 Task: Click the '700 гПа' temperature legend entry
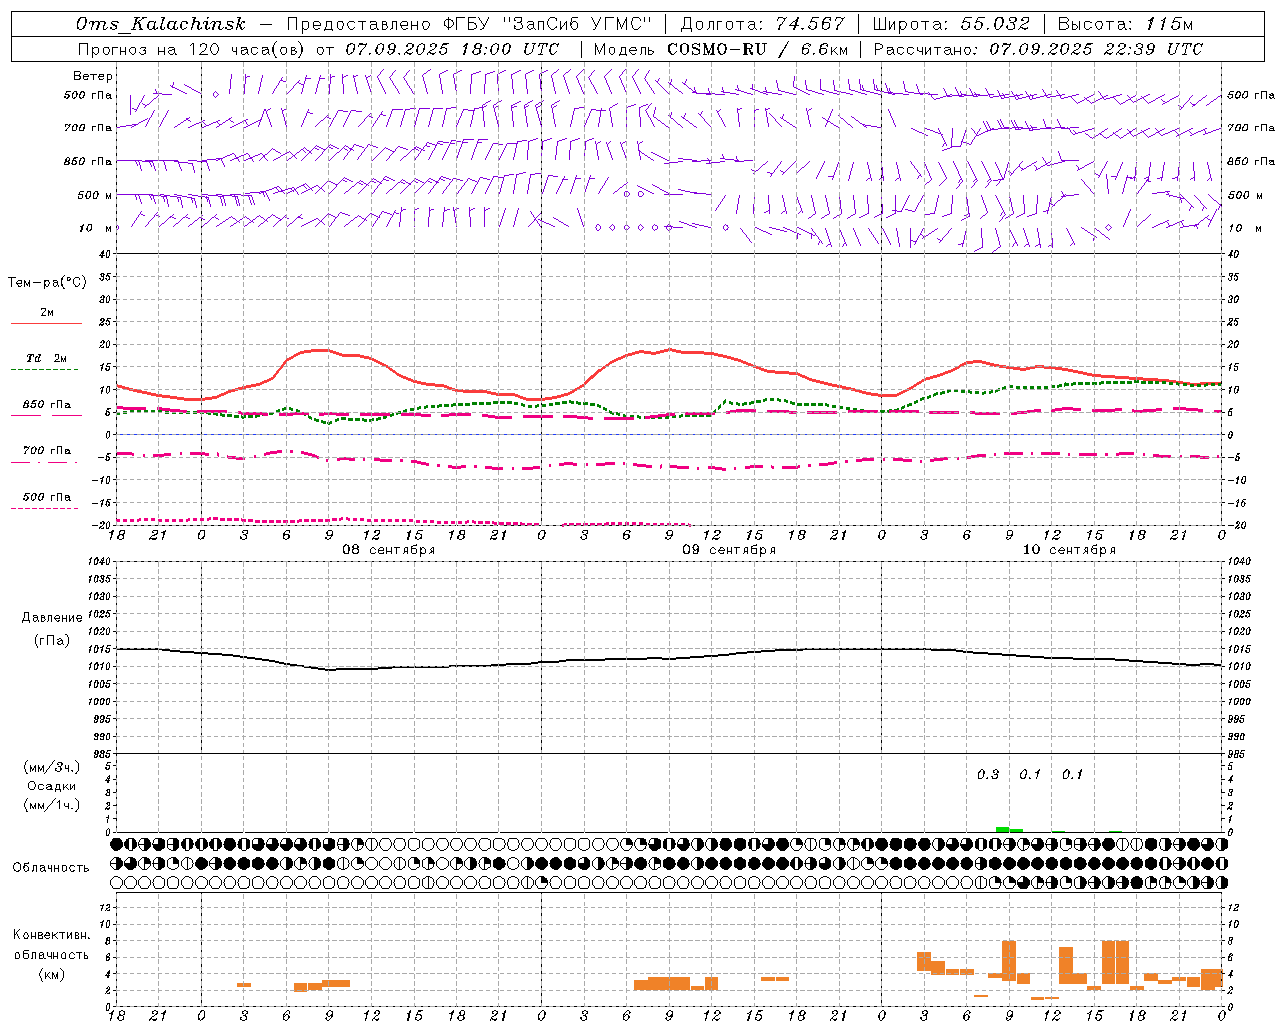click(x=47, y=450)
